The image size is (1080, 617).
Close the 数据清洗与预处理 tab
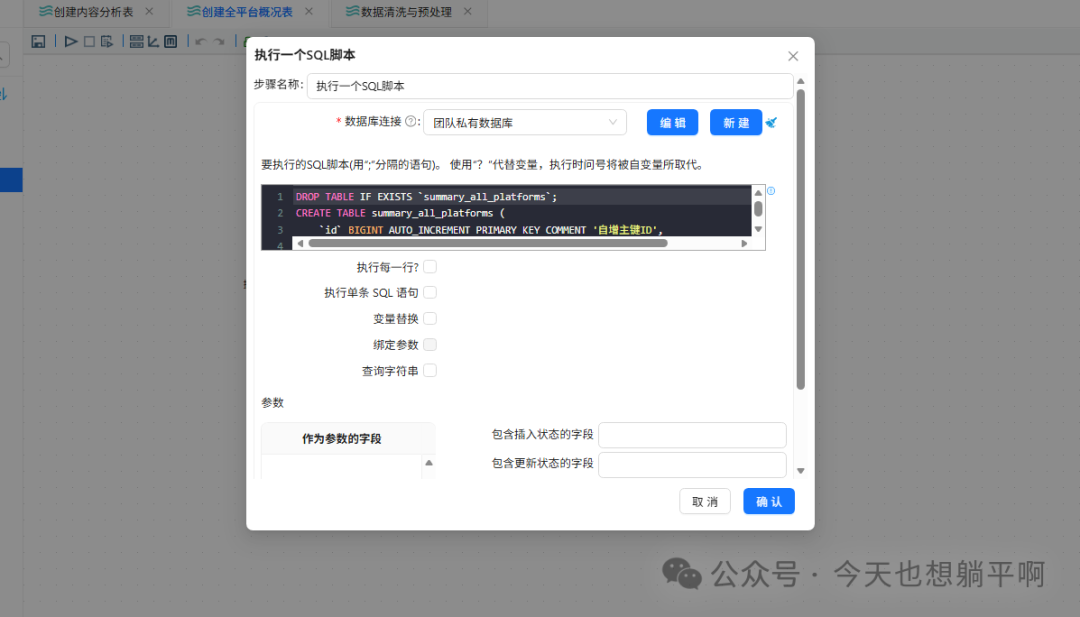pyautogui.click(x=468, y=12)
